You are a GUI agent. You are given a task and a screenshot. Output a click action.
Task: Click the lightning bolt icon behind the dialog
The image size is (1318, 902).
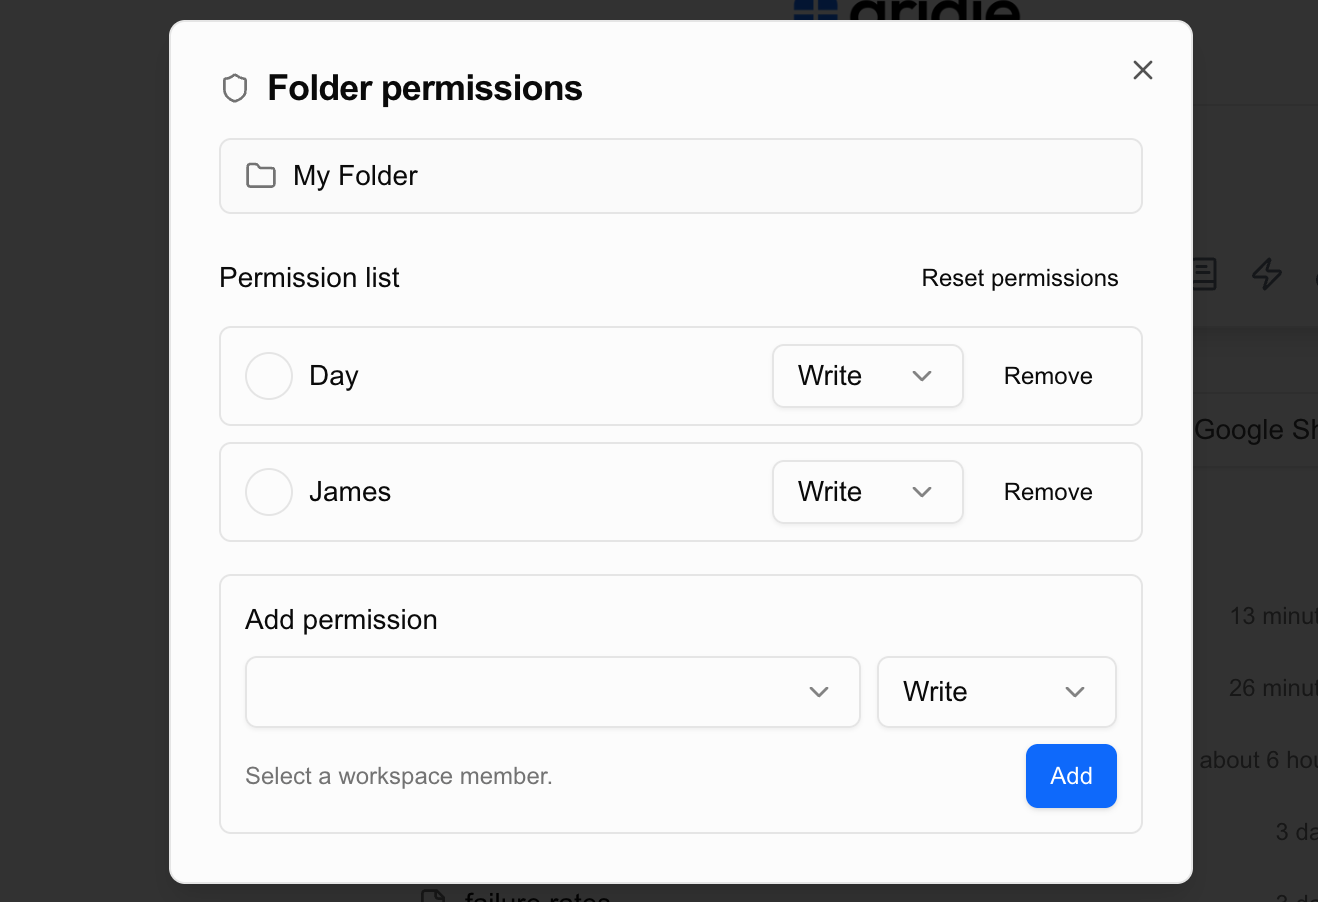[x=1267, y=274]
